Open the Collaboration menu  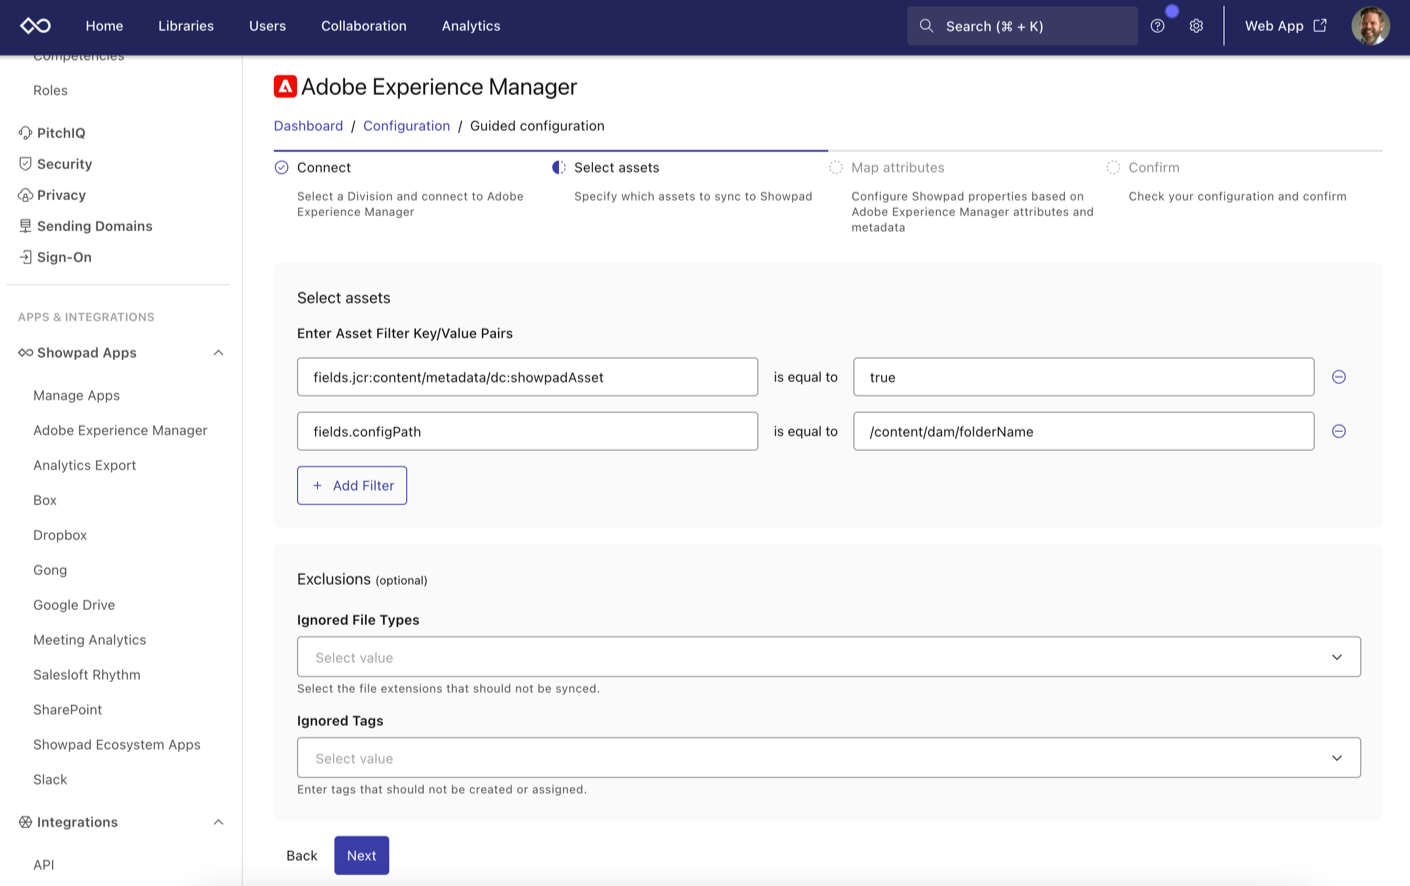coord(364,26)
